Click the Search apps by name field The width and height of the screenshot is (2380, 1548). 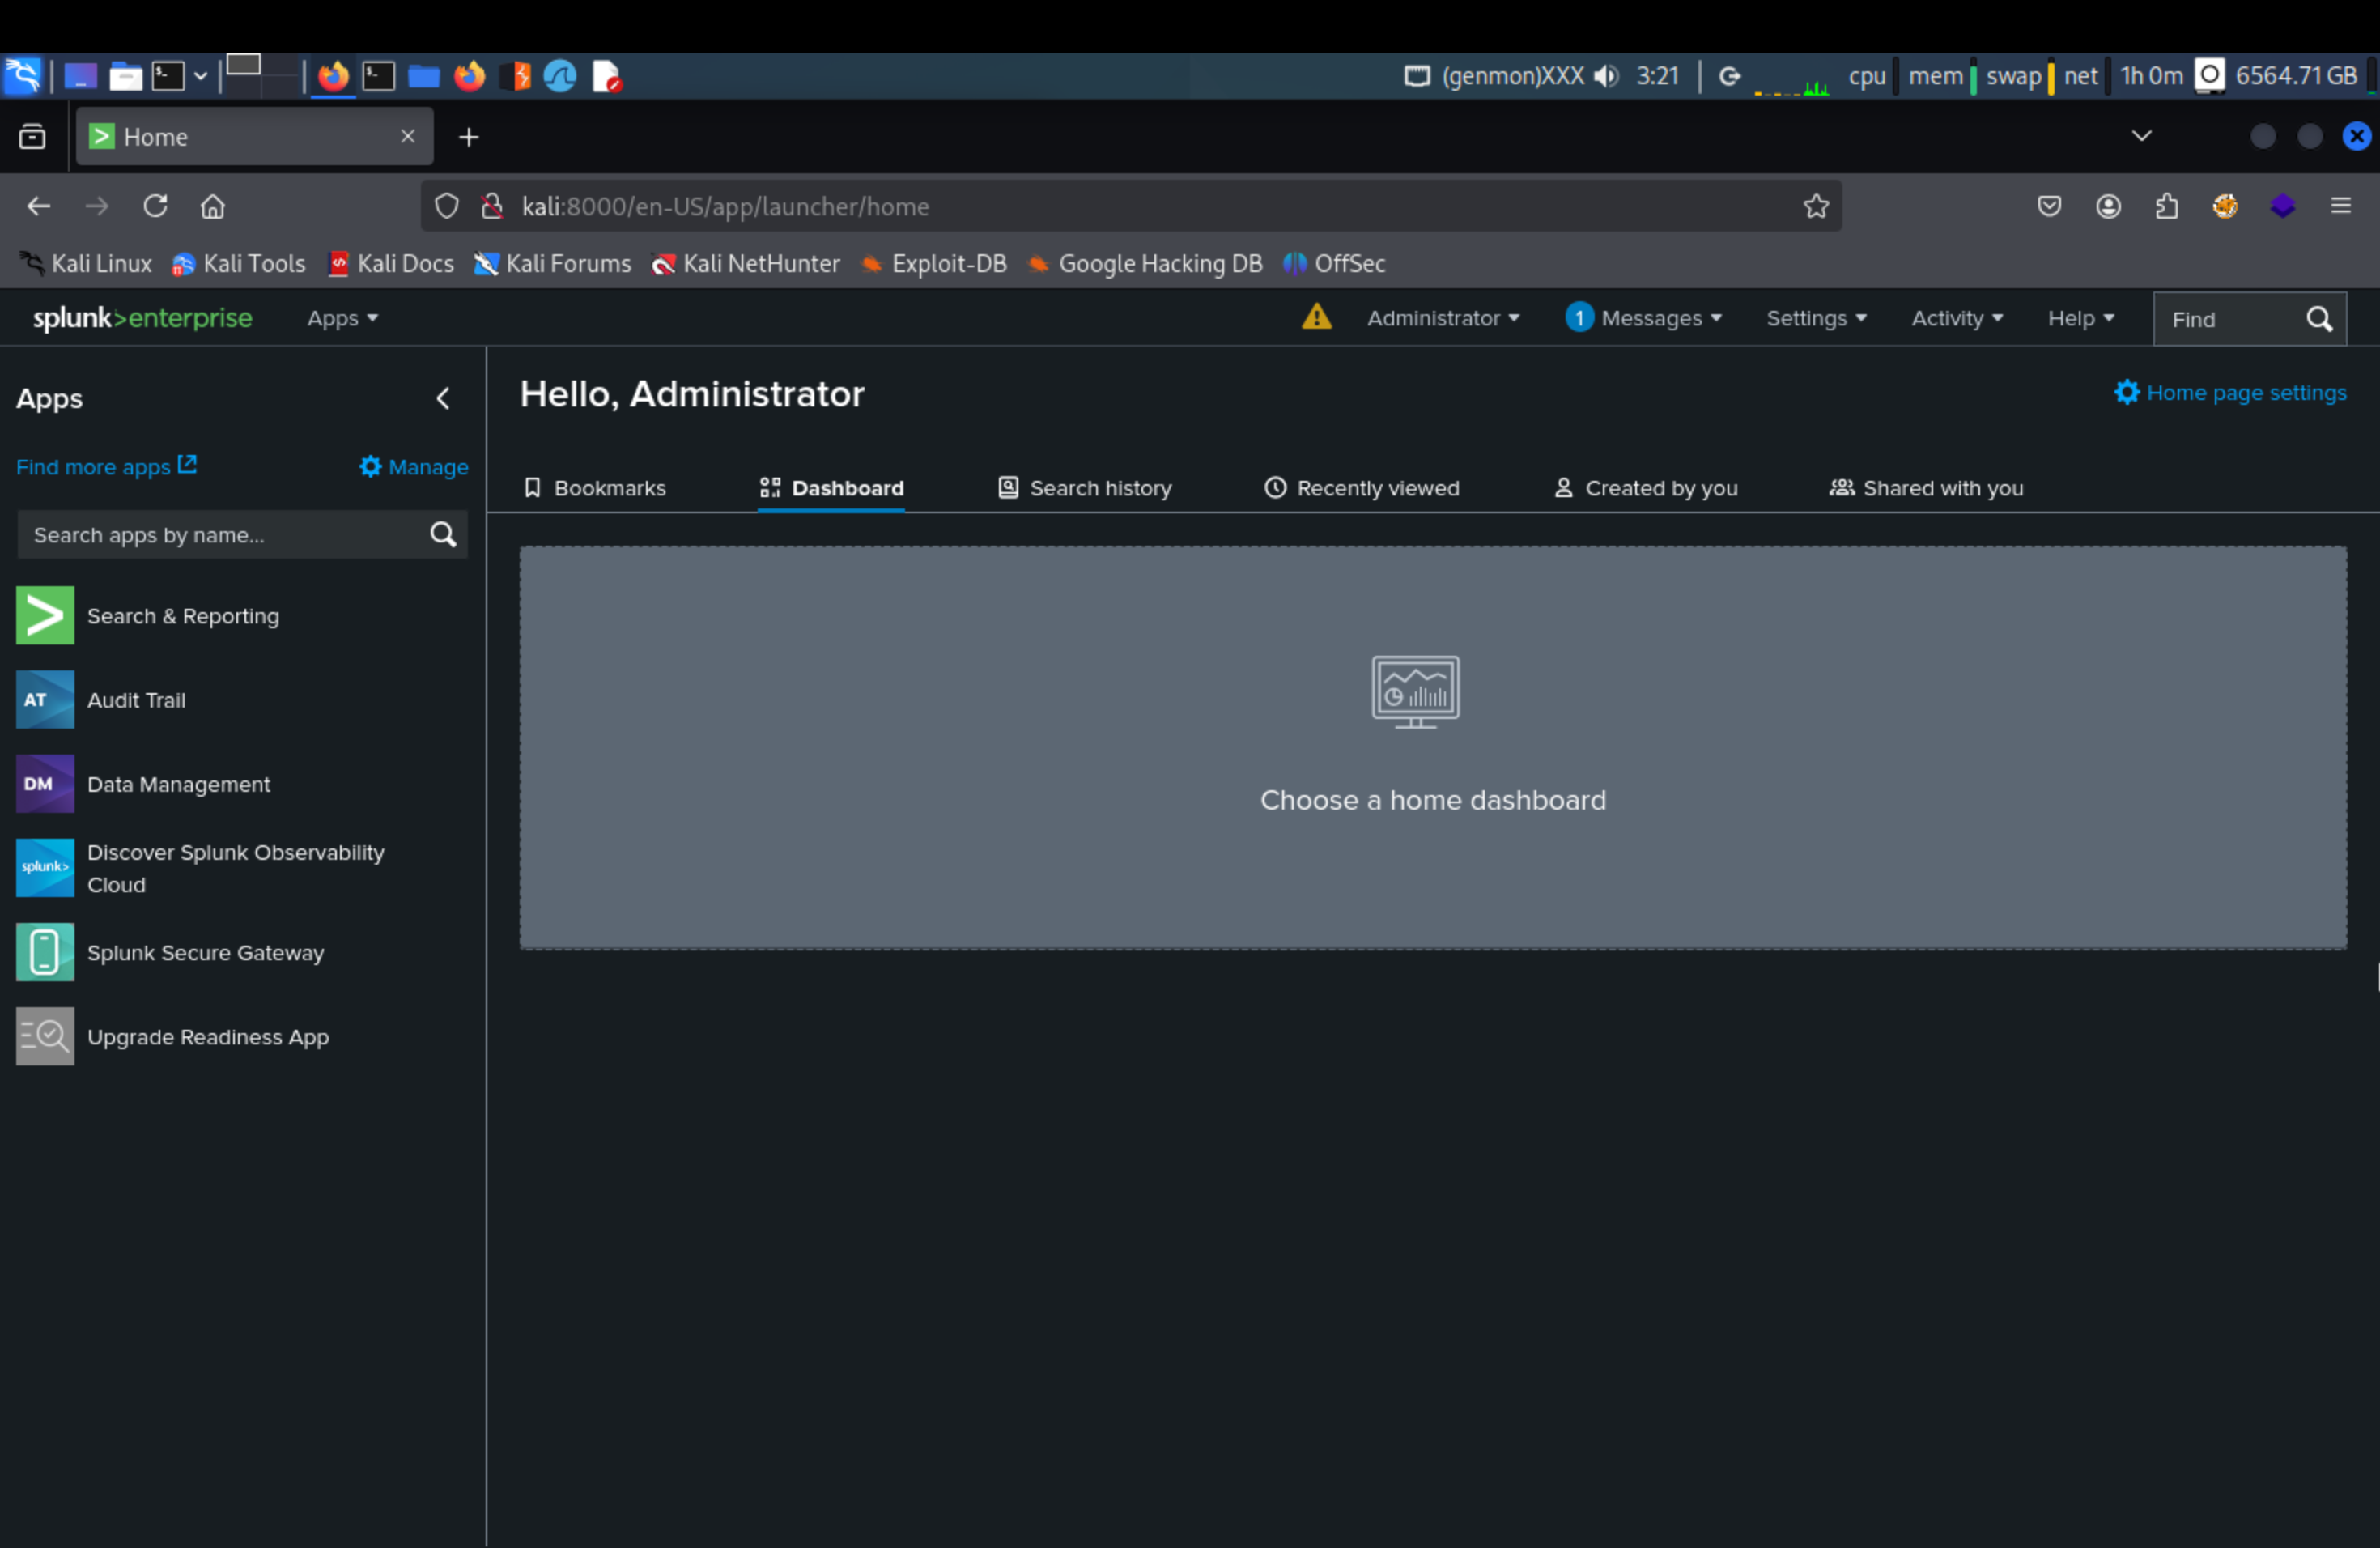[x=220, y=535]
